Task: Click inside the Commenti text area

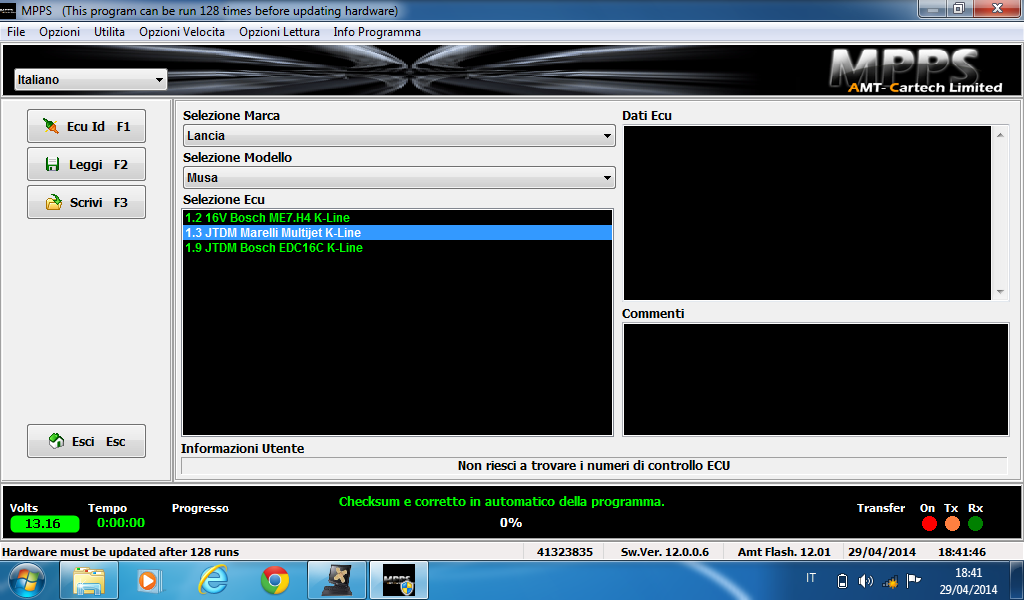Action: pos(816,379)
